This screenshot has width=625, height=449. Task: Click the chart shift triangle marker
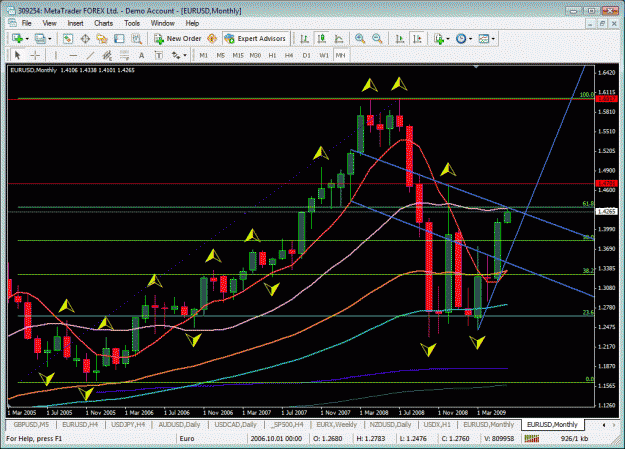pos(476,67)
